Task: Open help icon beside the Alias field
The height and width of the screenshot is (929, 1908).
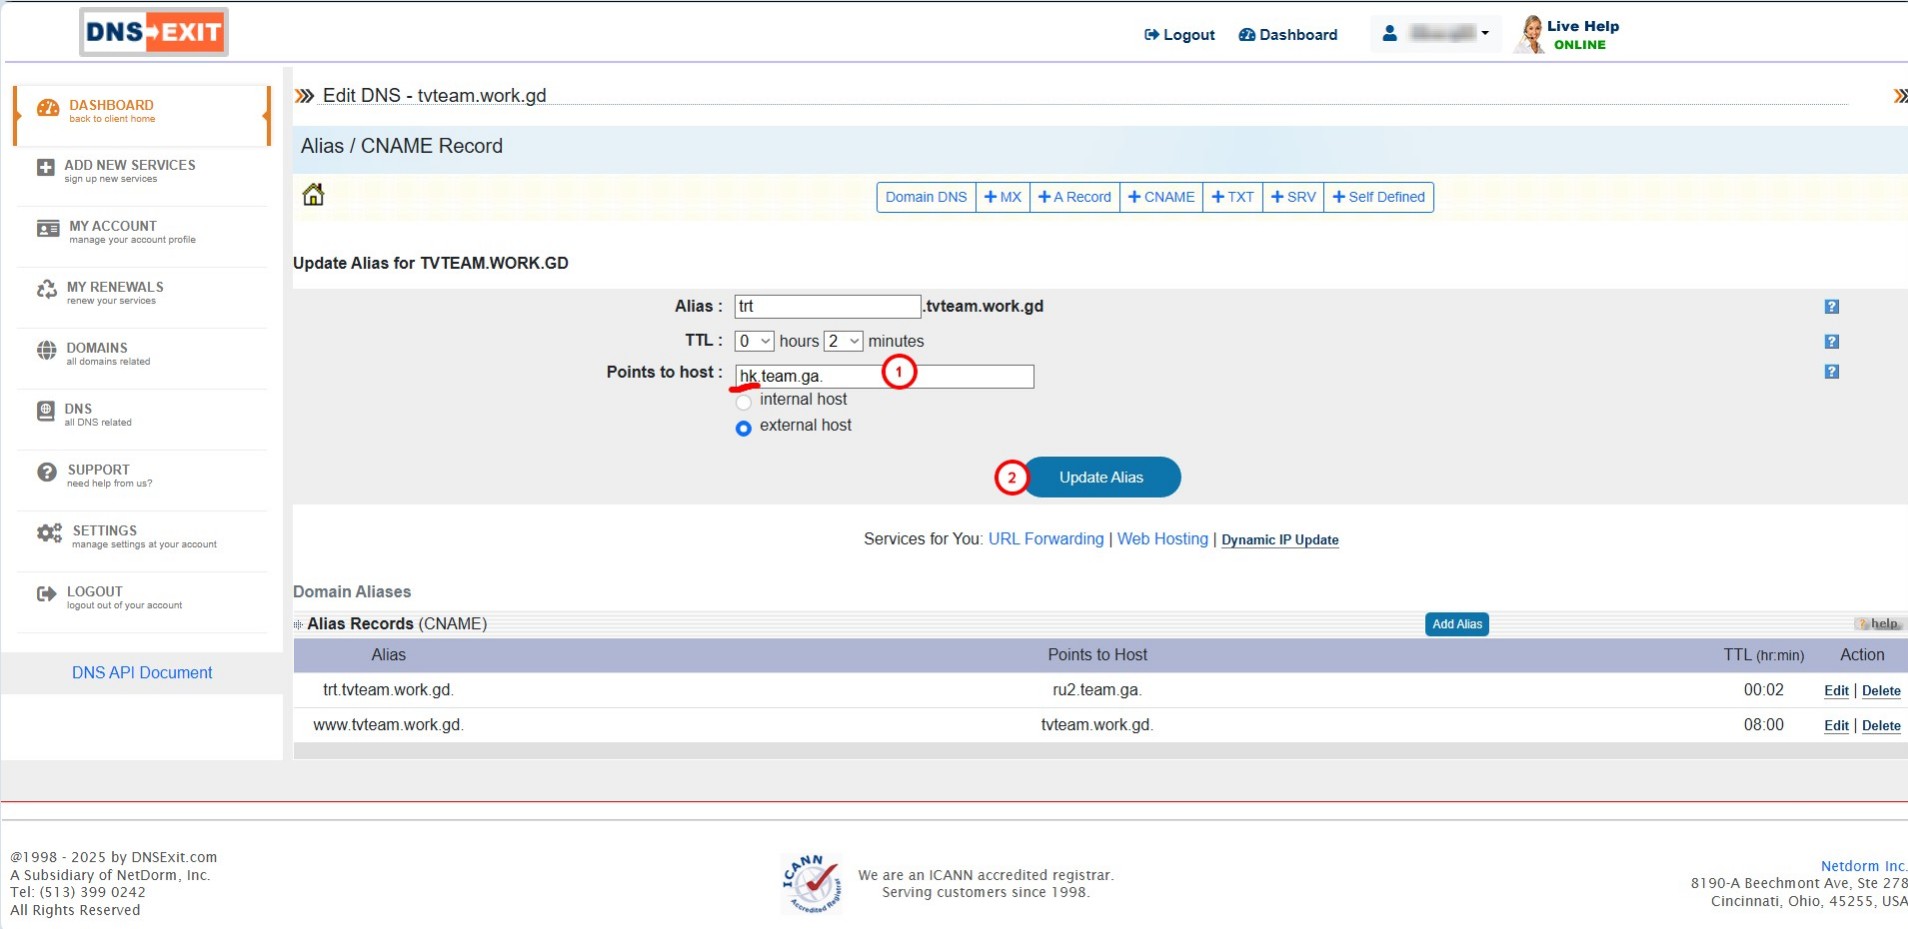Action: [1831, 307]
